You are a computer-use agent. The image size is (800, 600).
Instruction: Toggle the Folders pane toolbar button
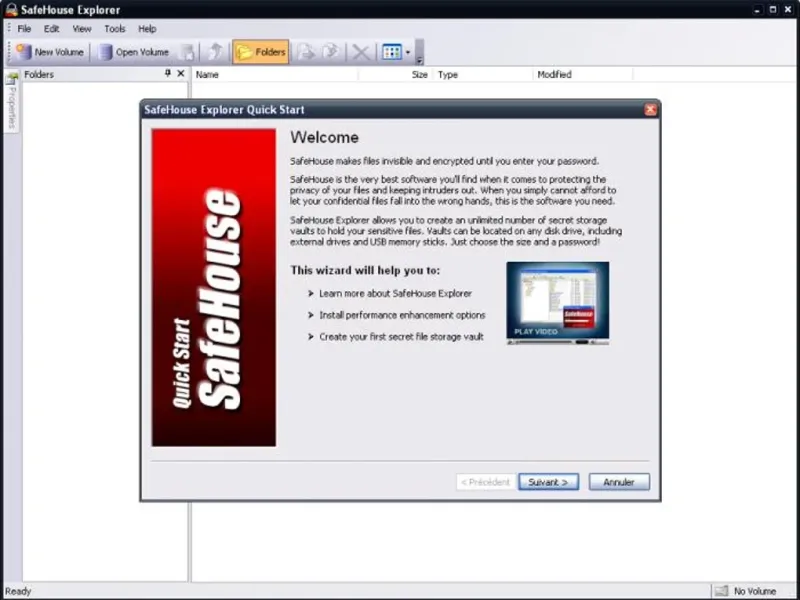pos(261,52)
